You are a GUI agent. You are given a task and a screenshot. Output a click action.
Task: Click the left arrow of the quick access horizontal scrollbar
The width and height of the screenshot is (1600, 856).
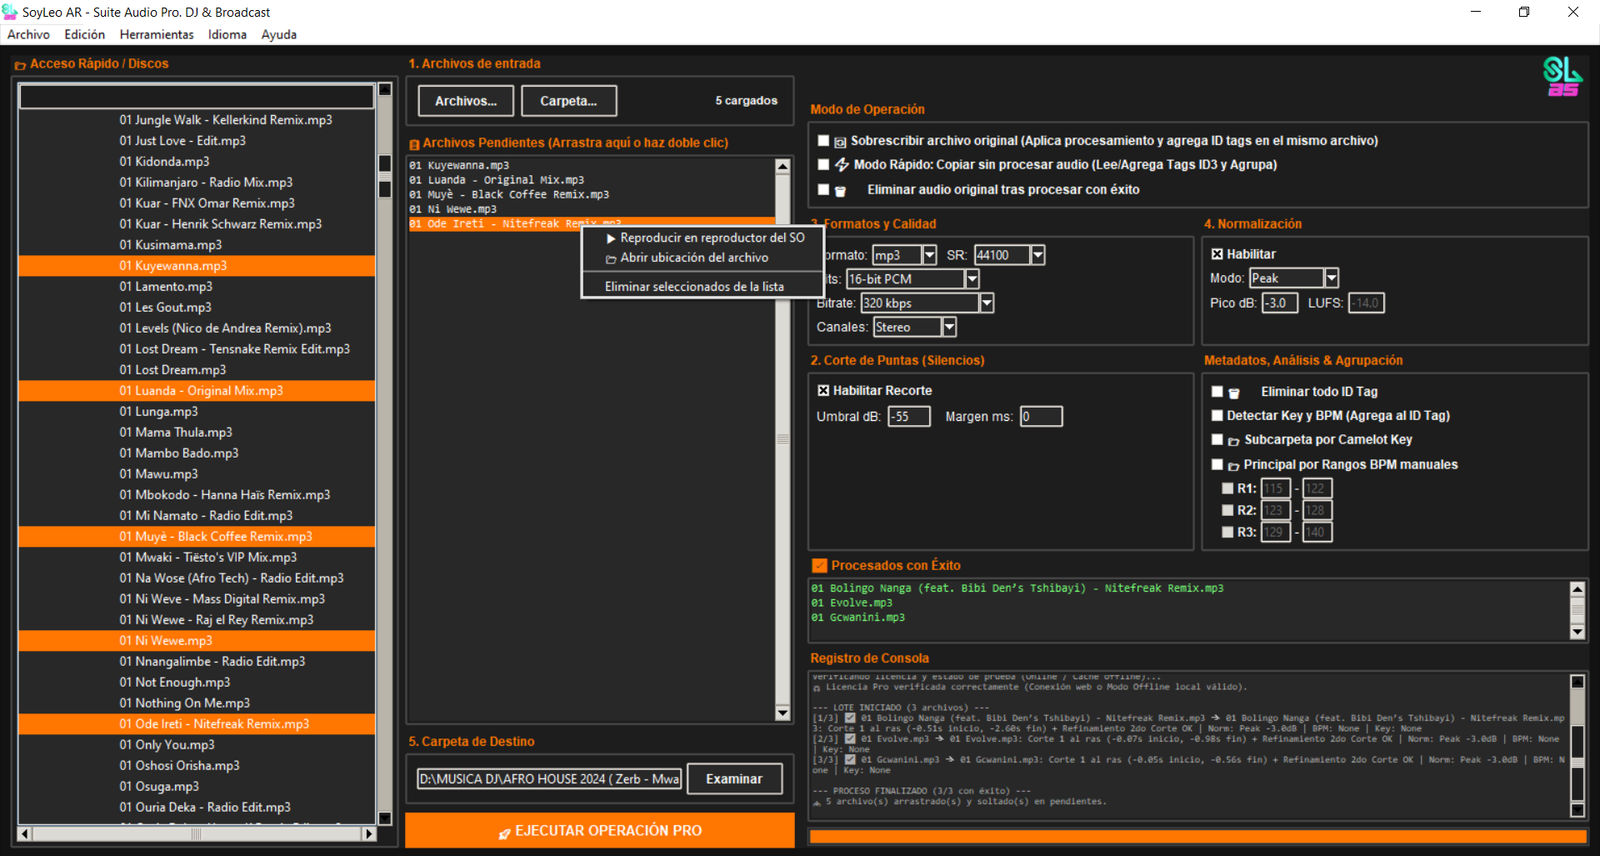pos(25,833)
